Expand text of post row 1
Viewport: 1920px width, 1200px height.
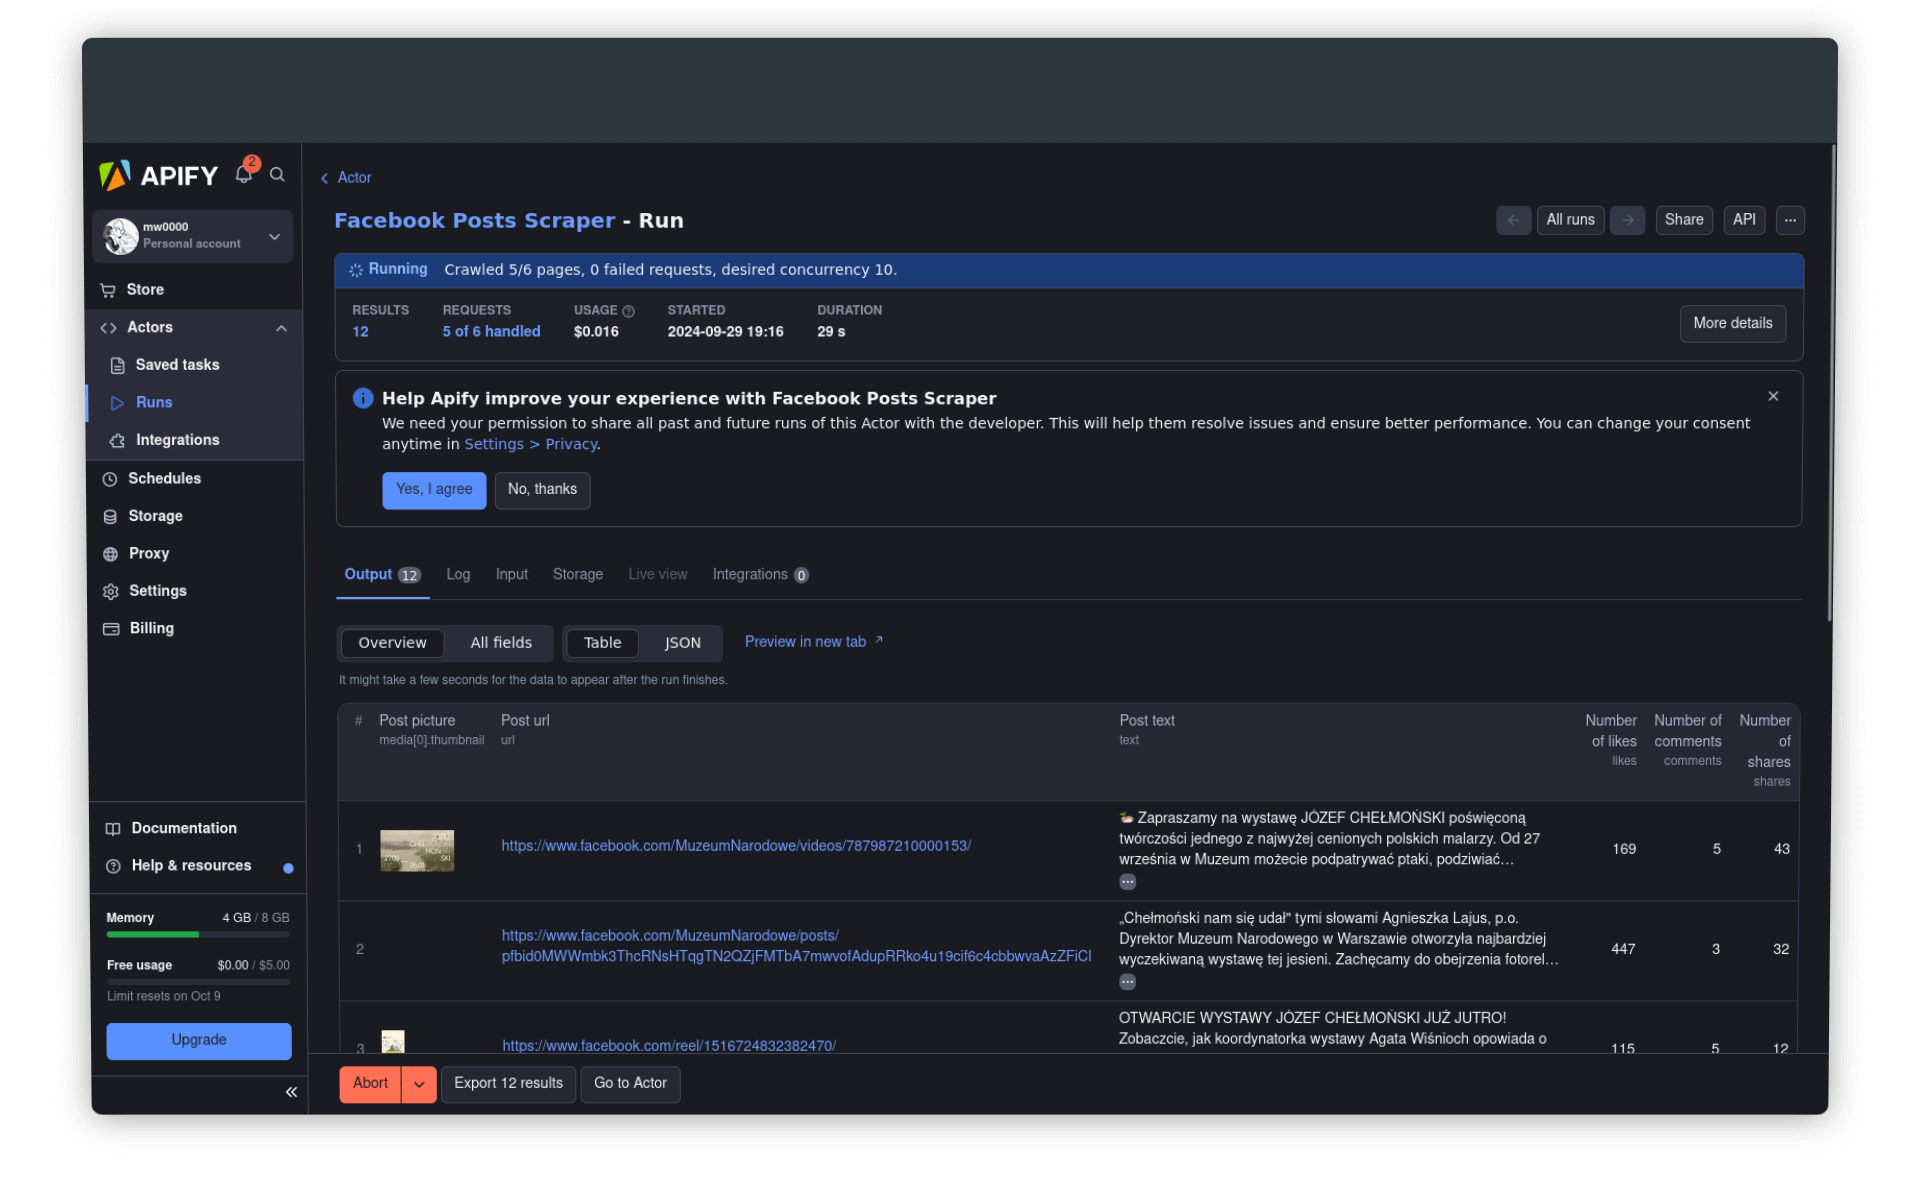point(1127,882)
